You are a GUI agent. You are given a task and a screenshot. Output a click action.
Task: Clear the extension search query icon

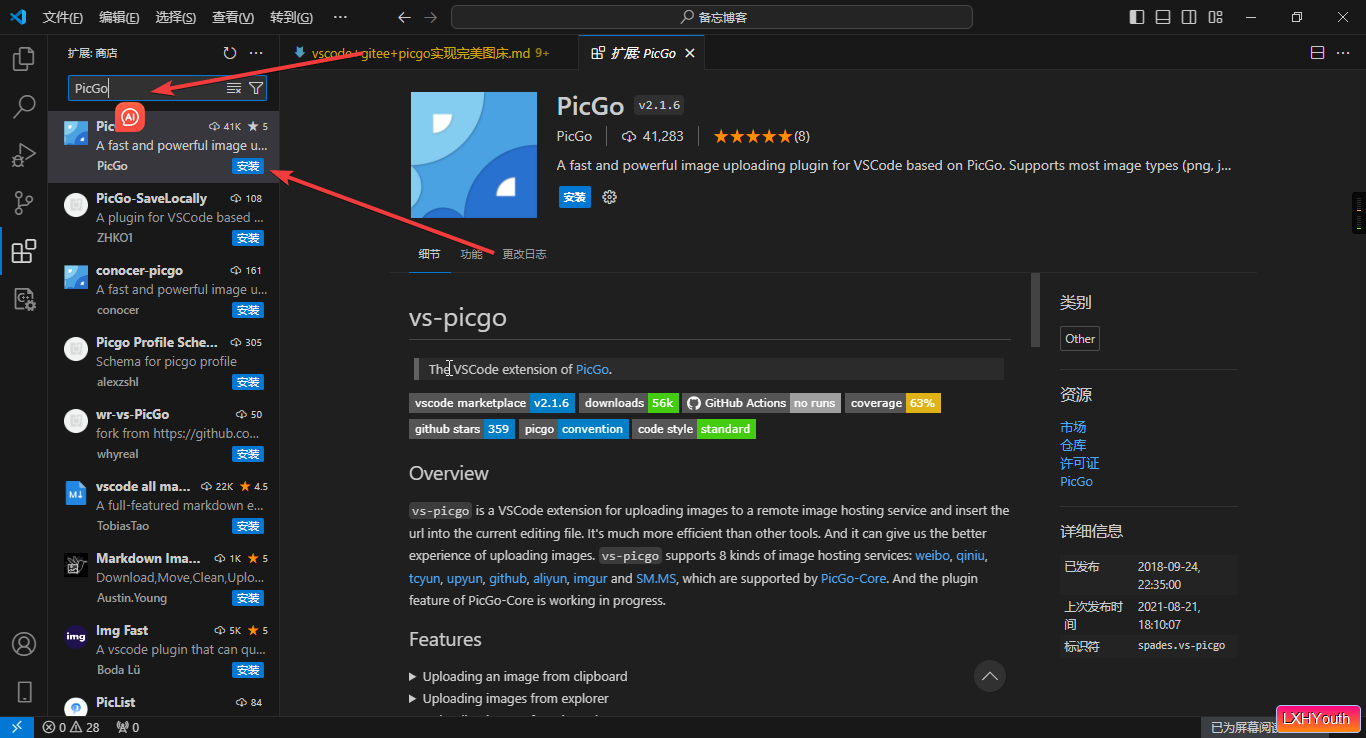232,88
